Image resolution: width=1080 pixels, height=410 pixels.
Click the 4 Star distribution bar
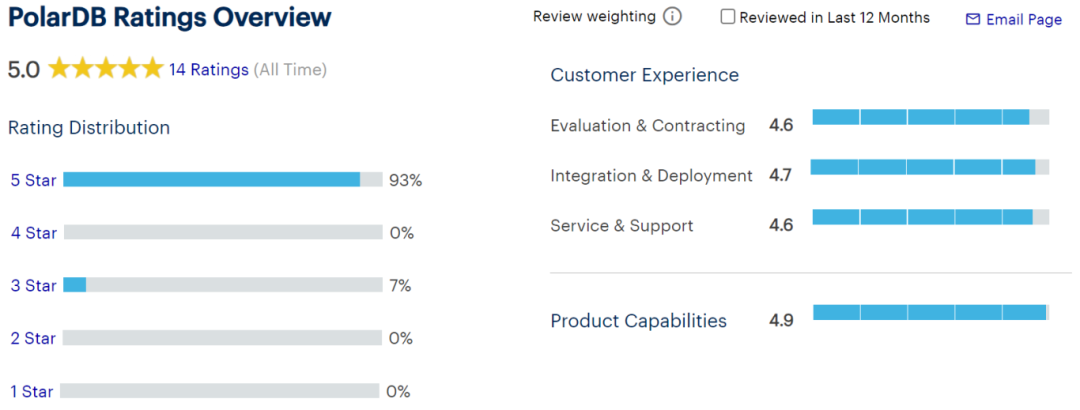point(222,233)
